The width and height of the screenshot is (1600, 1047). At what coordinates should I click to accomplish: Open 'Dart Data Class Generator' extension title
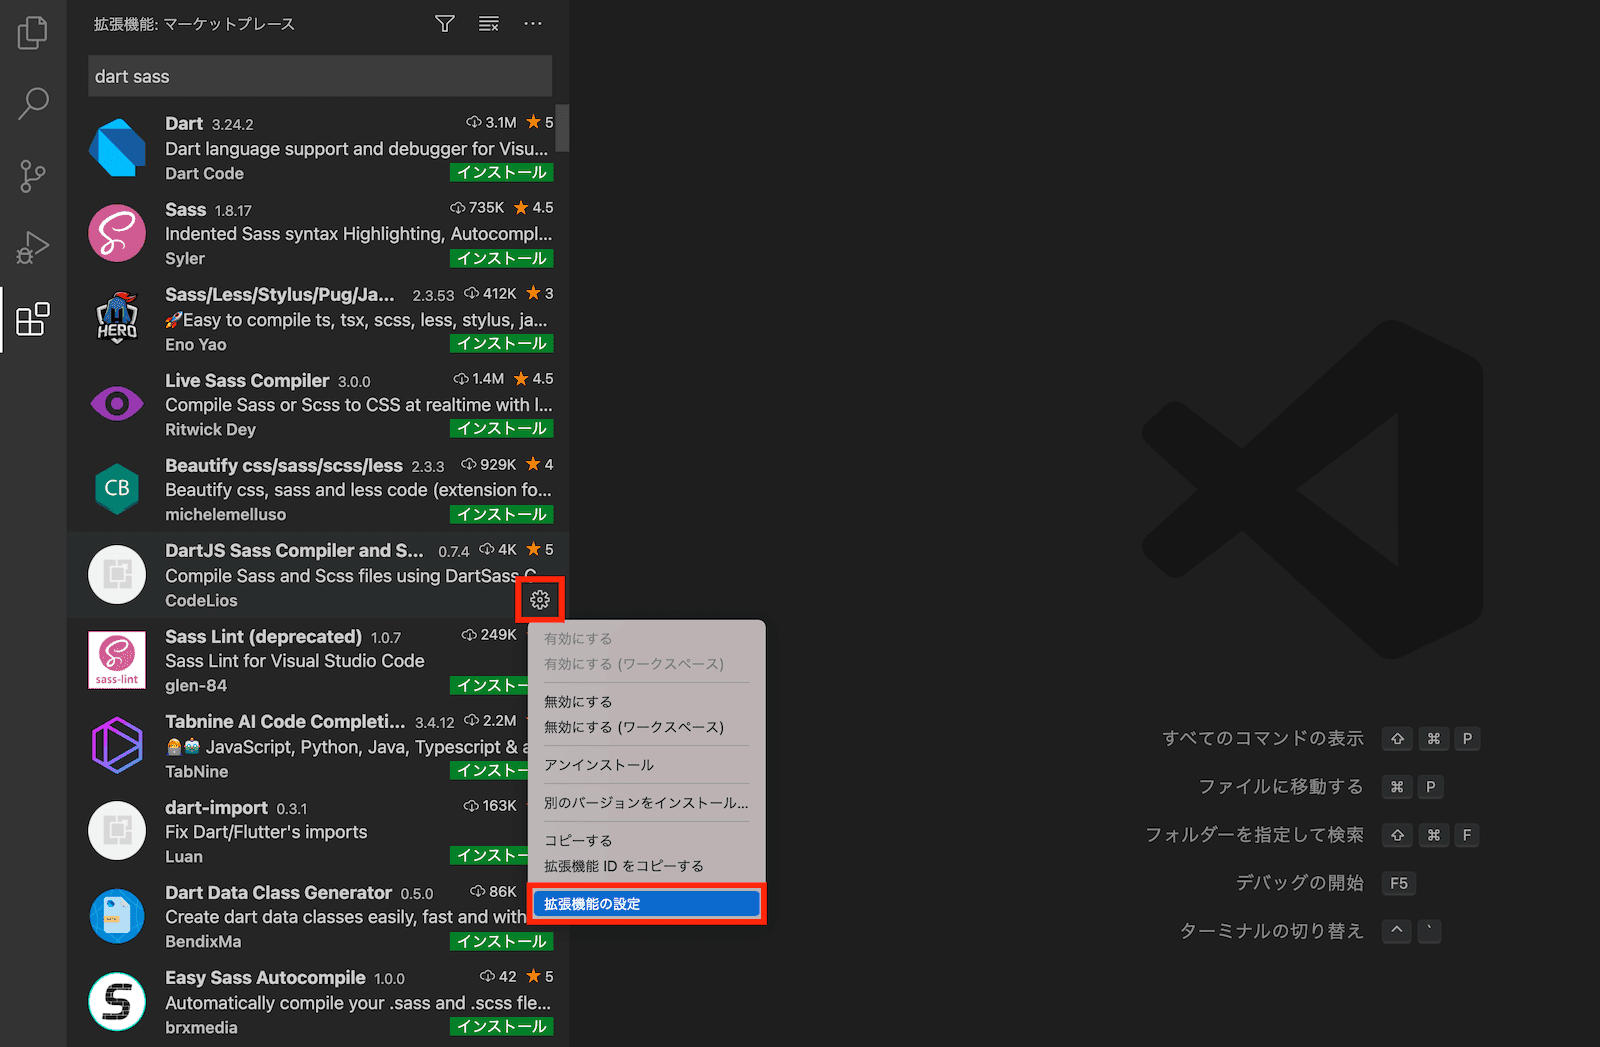pyautogui.click(x=278, y=892)
